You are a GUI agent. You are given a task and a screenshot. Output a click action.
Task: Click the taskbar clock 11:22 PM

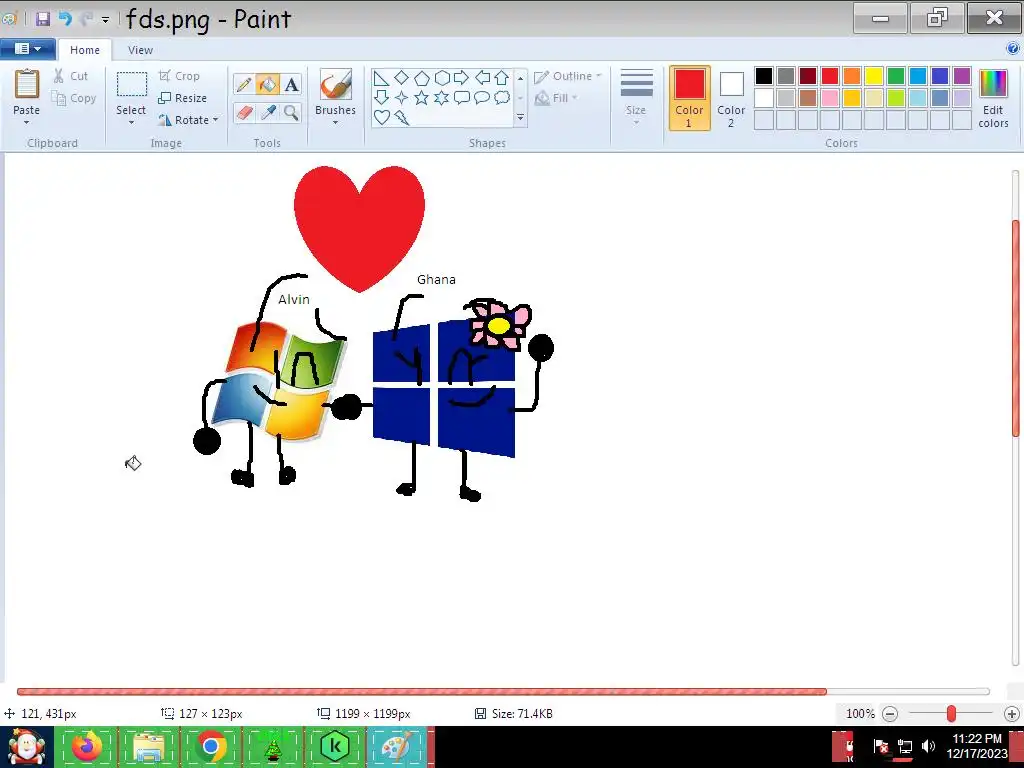(x=976, y=739)
